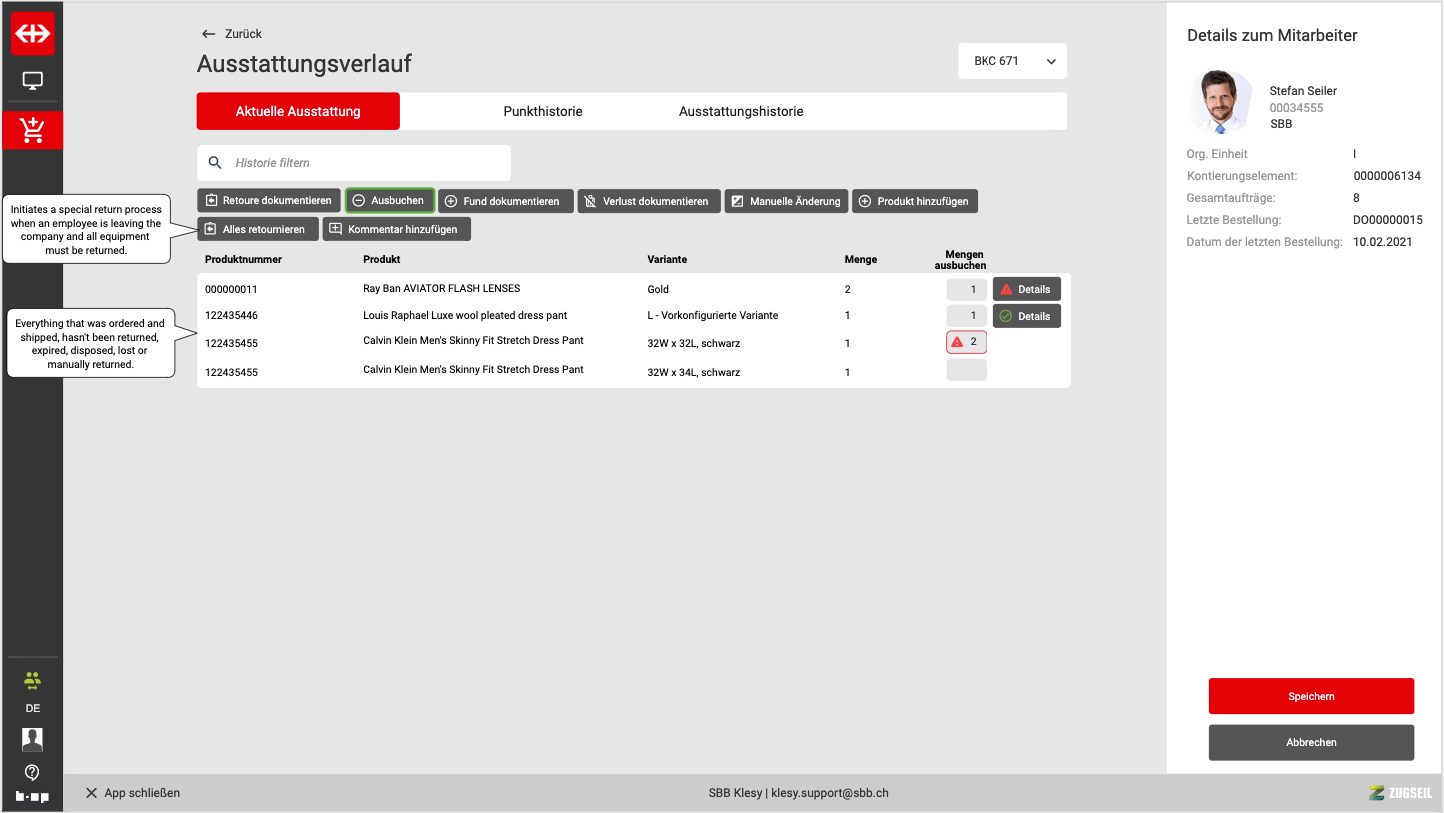Click quantity field with warning value 2
Viewport: 1444px width, 813px height.
click(x=966, y=342)
